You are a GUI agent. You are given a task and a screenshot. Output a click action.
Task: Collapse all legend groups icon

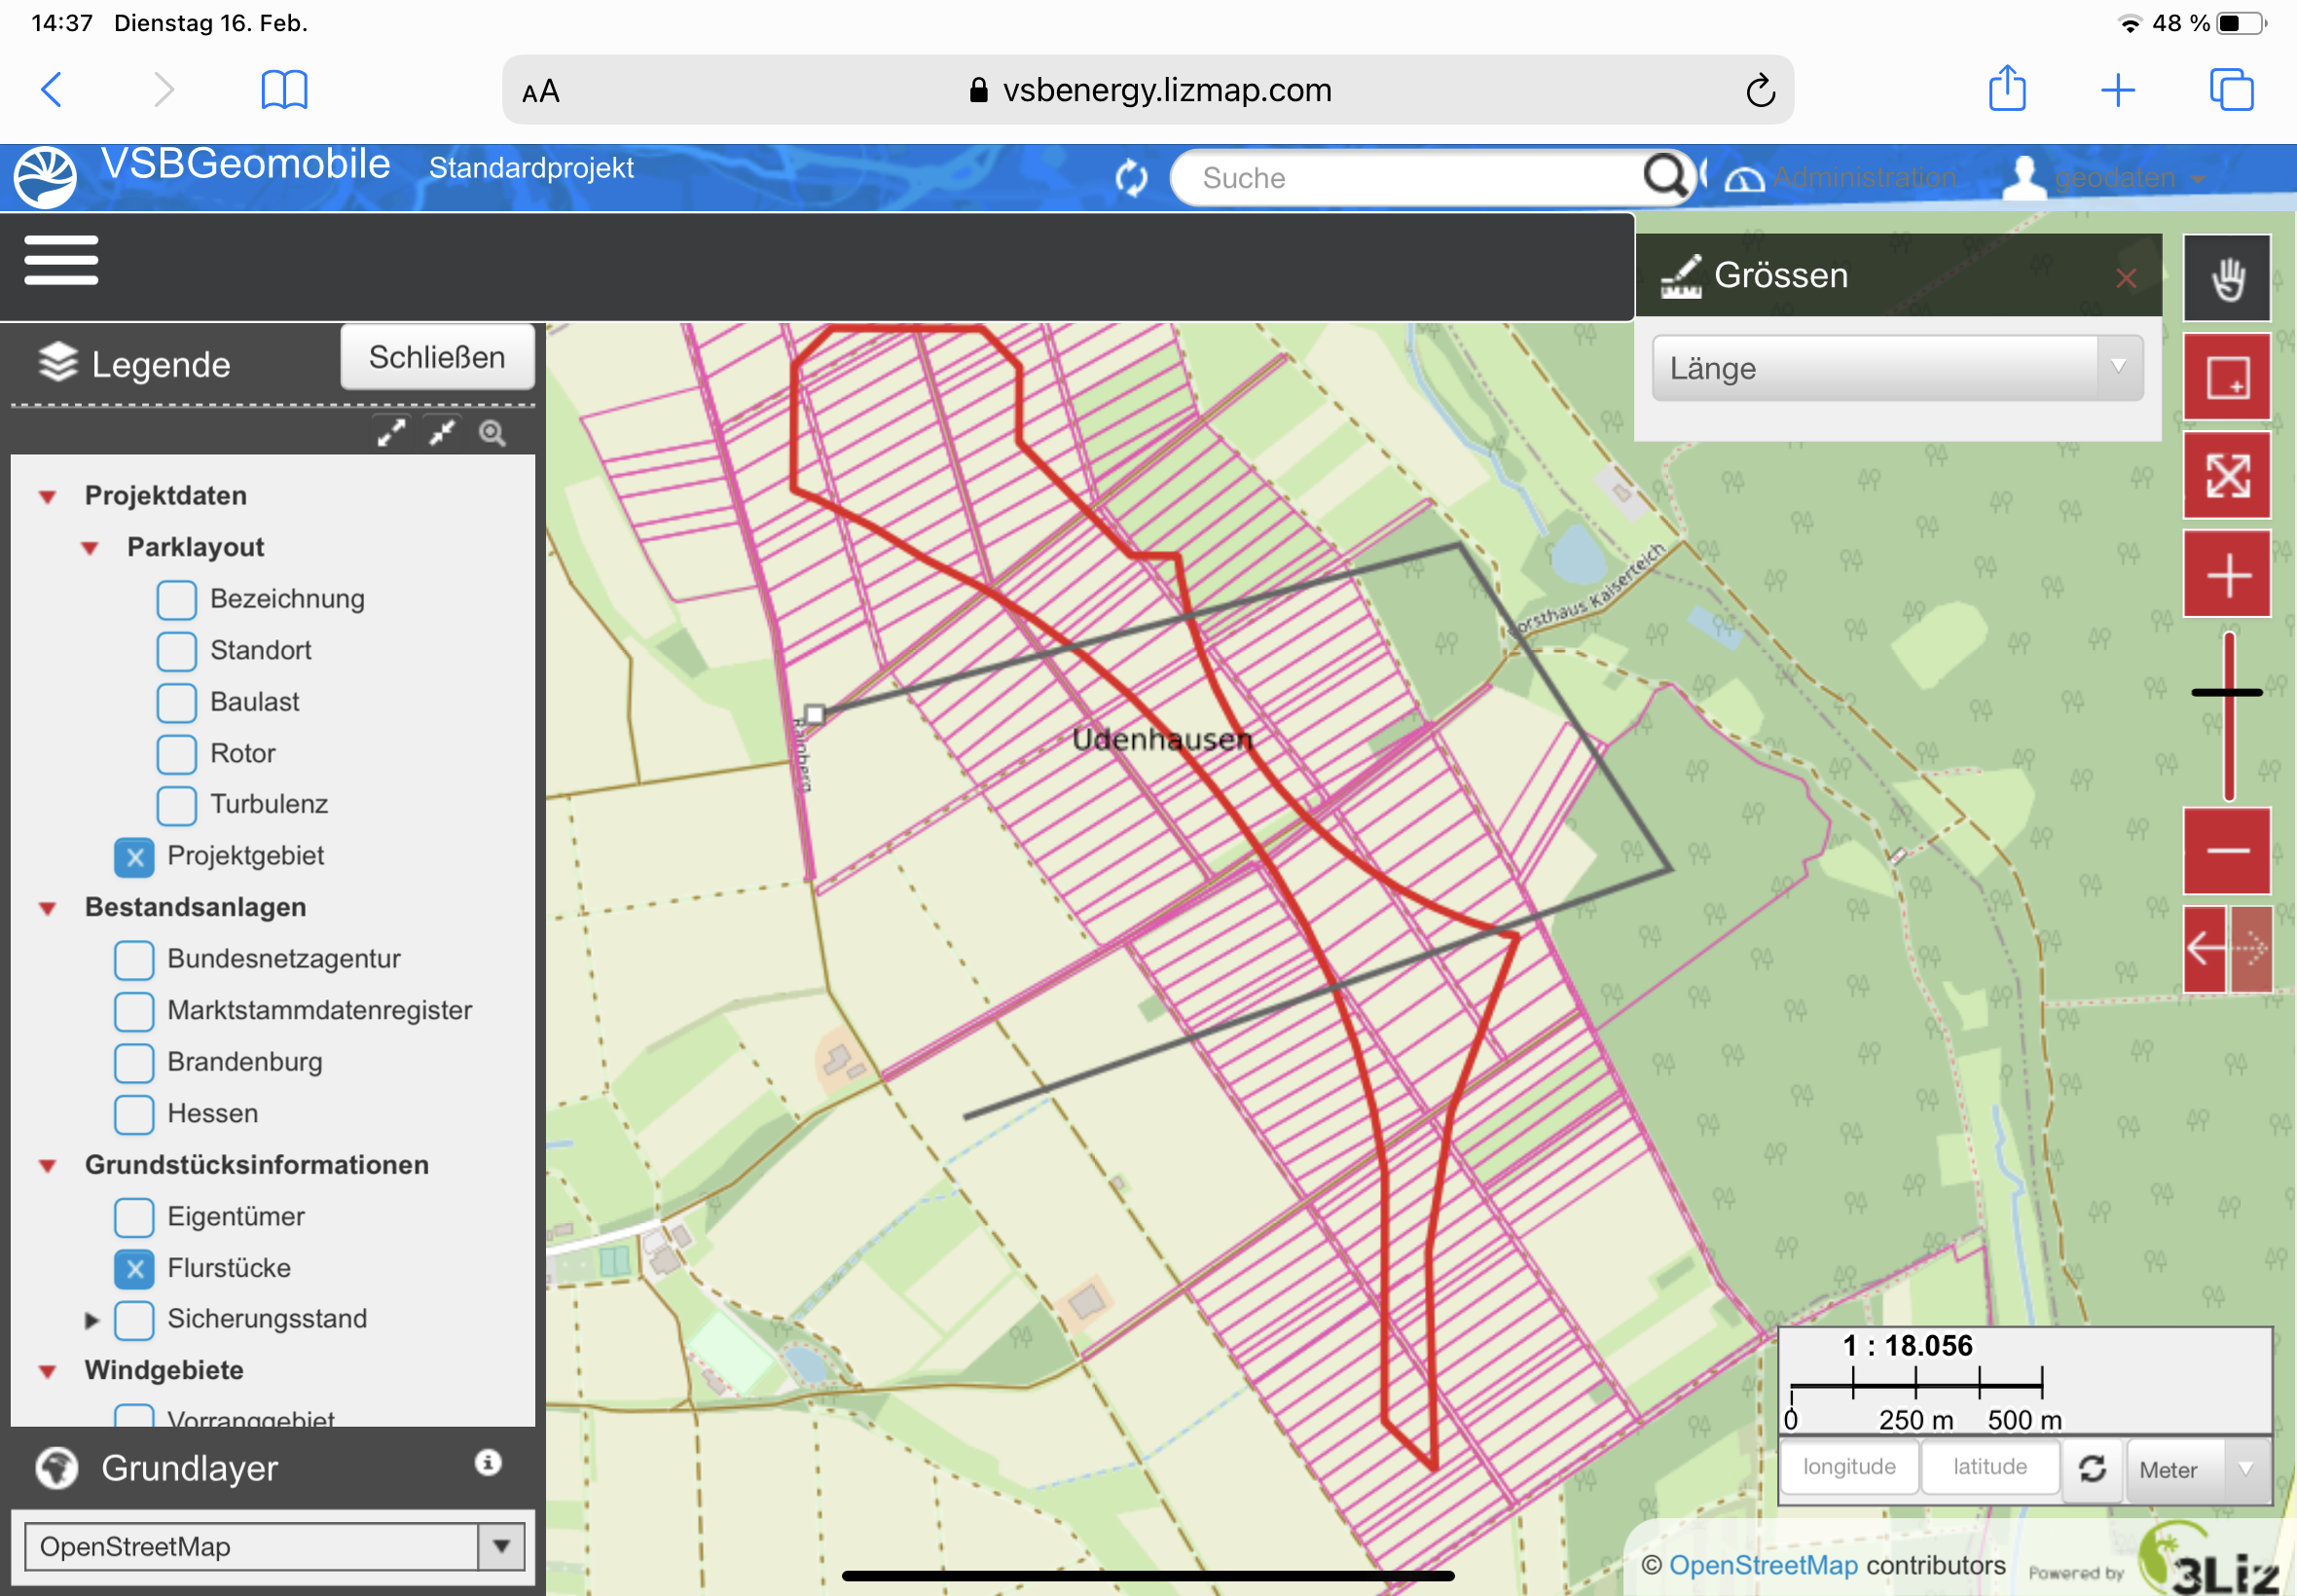tap(441, 433)
